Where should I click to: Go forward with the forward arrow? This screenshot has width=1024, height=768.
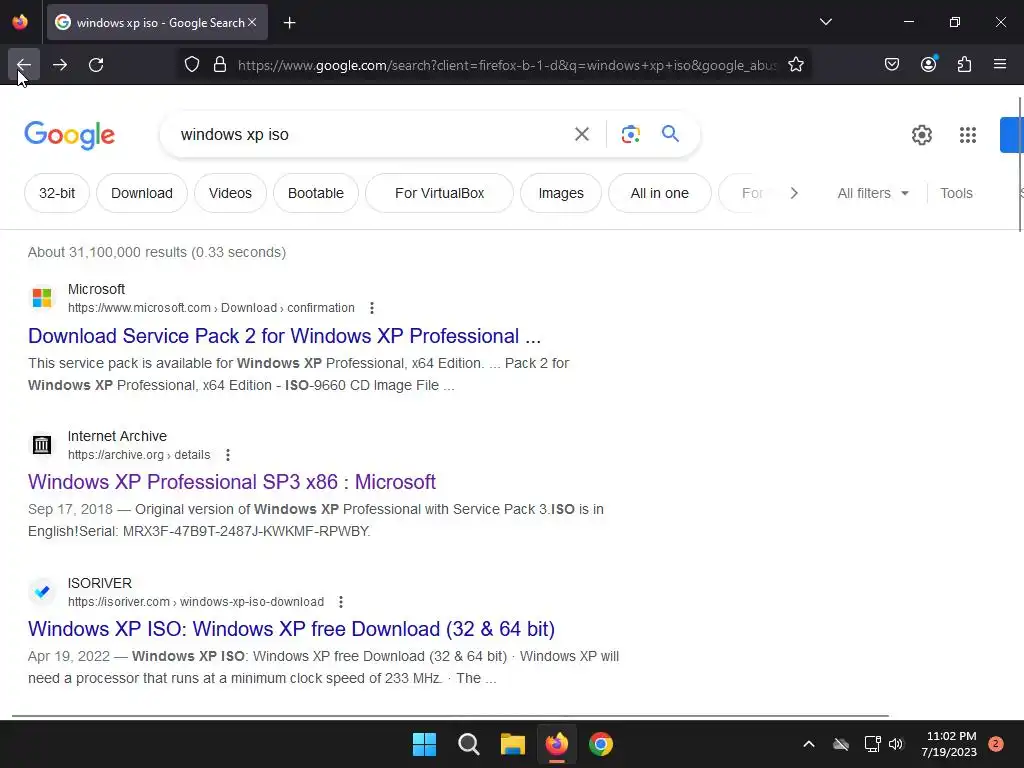click(x=60, y=65)
